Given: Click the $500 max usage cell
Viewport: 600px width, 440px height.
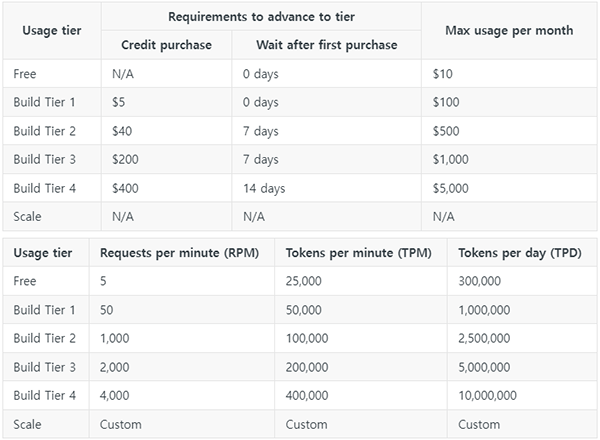Looking at the screenshot, I should click(x=446, y=131).
